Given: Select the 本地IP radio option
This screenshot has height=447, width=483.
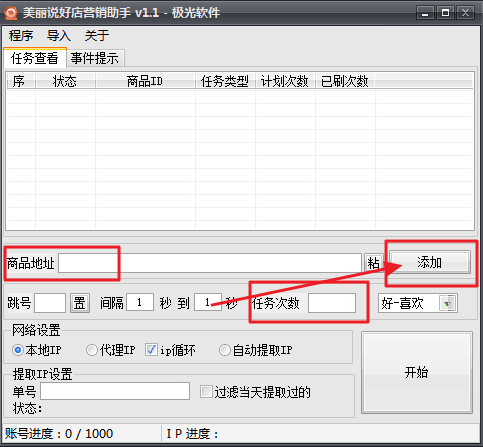Looking at the screenshot, I should coord(37,350).
